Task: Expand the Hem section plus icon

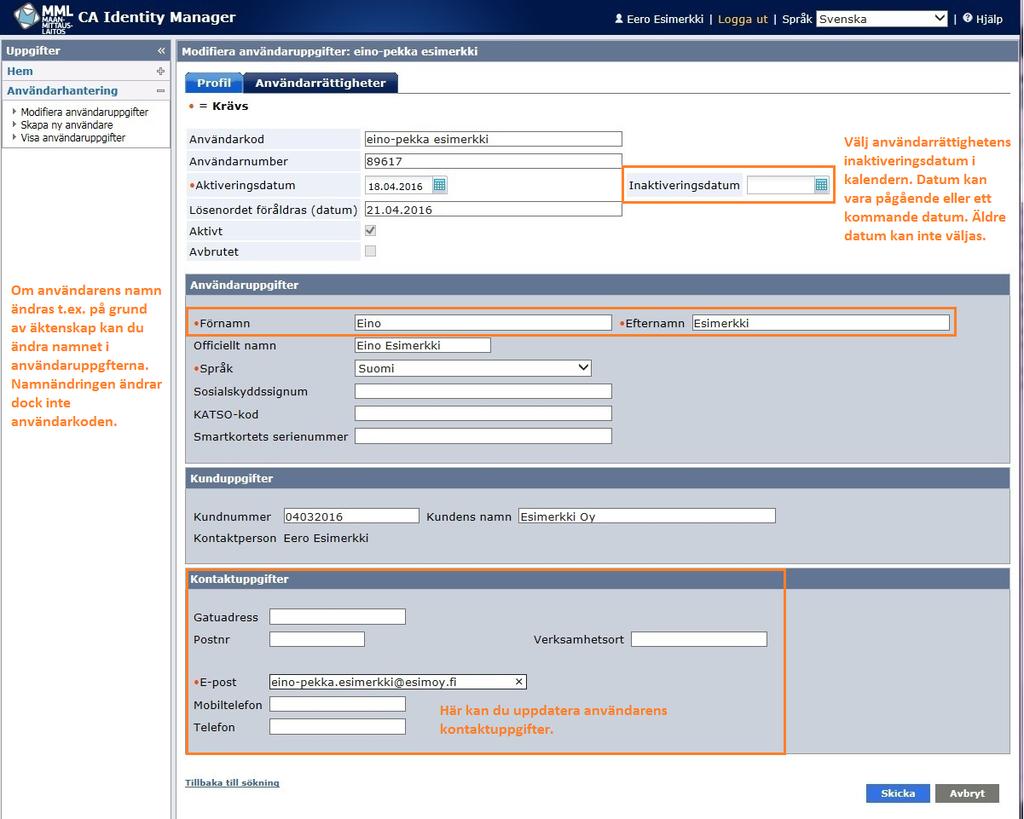Action: coord(161,71)
